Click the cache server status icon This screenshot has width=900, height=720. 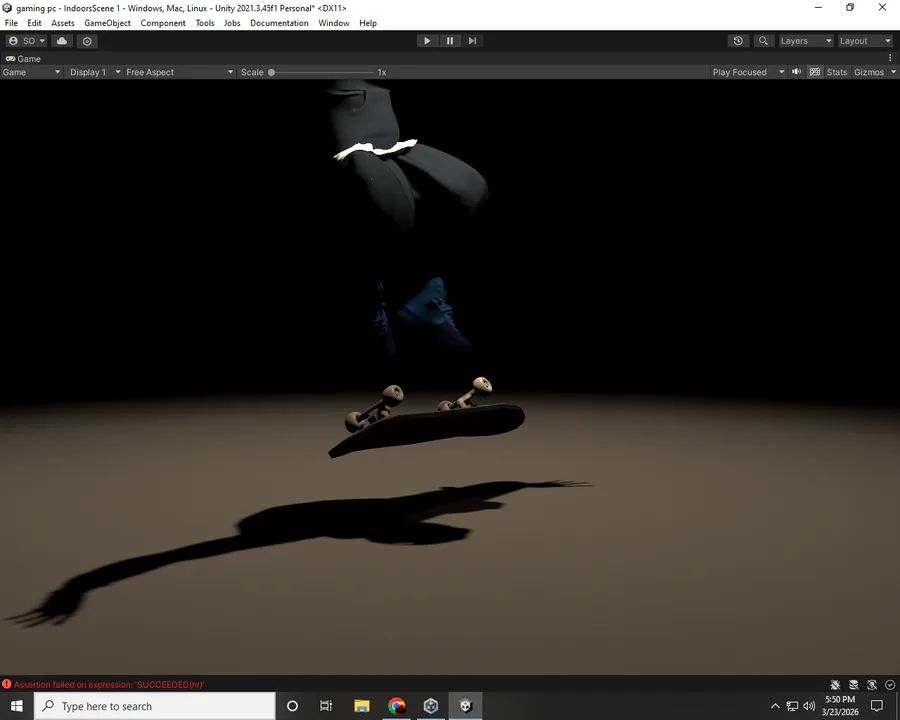tap(854, 684)
